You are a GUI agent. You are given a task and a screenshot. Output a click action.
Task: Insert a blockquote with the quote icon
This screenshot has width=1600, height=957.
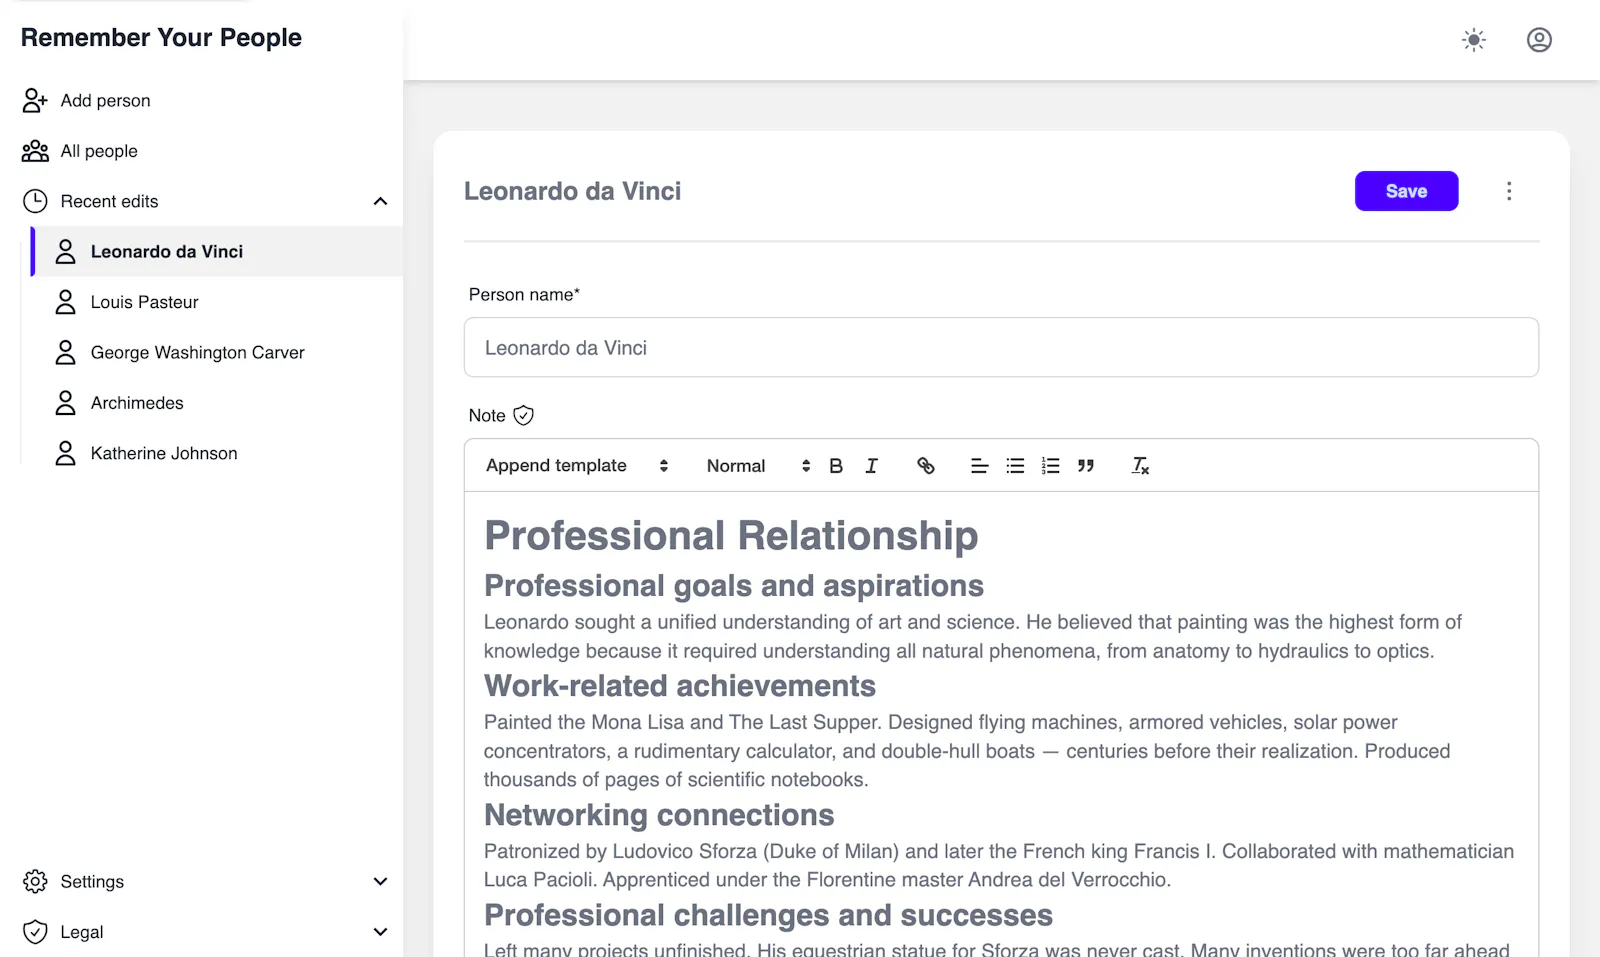pyautogui.click(x=1086, y=466)
